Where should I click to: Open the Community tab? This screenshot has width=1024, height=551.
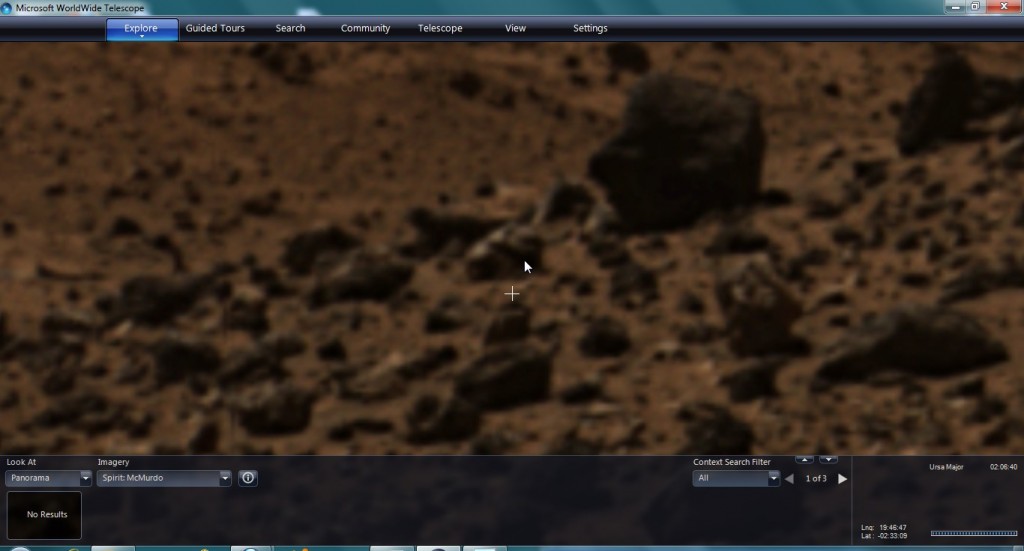[365, 28]
